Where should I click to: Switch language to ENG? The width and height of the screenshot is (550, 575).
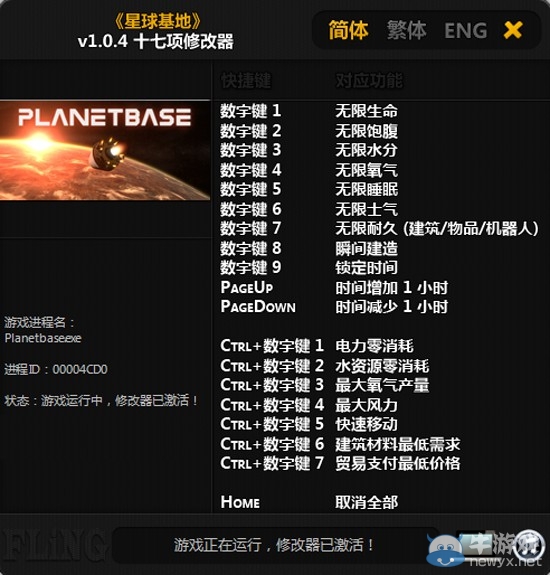(x=466, y=30)
